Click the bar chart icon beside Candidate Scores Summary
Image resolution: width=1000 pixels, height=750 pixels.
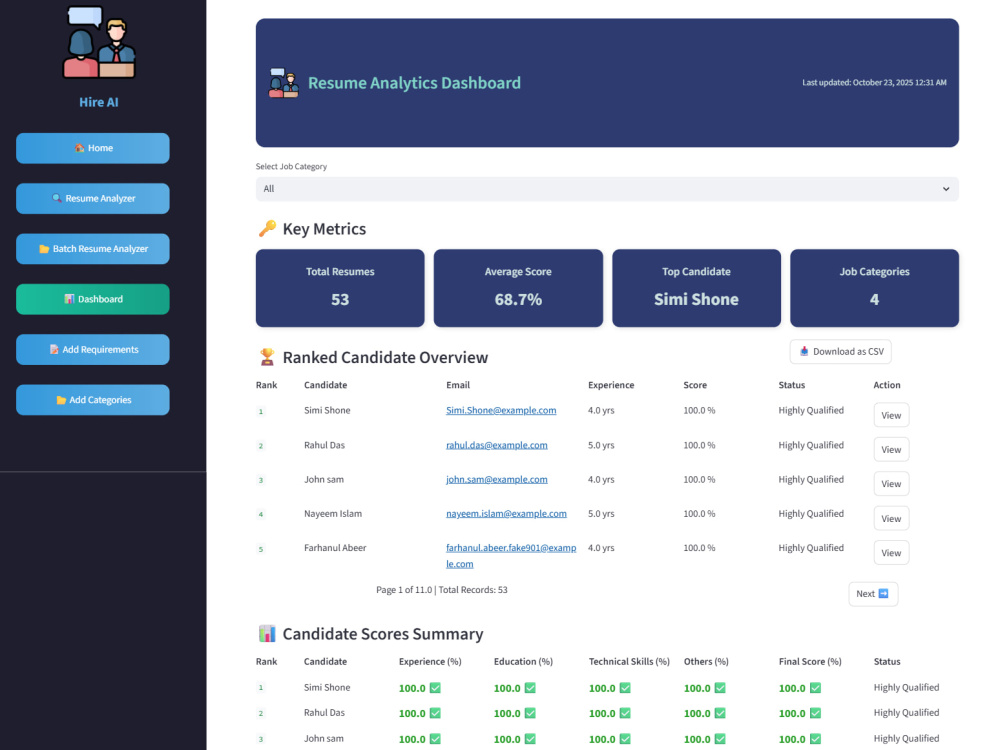pyautogui.click(x=267, y=633)
